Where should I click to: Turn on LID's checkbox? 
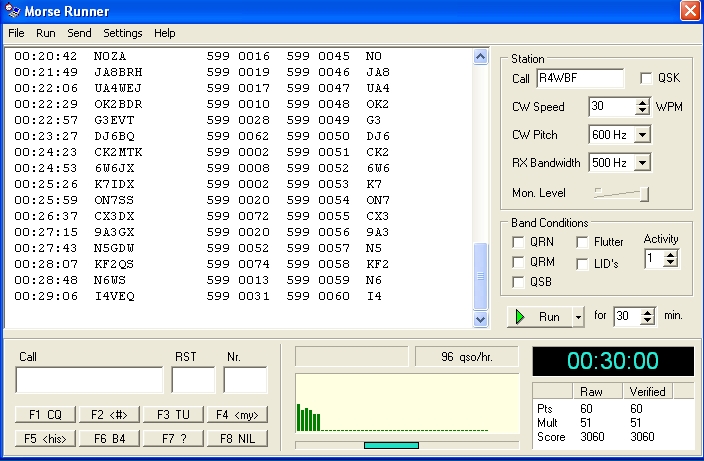(x=583, y=263)
